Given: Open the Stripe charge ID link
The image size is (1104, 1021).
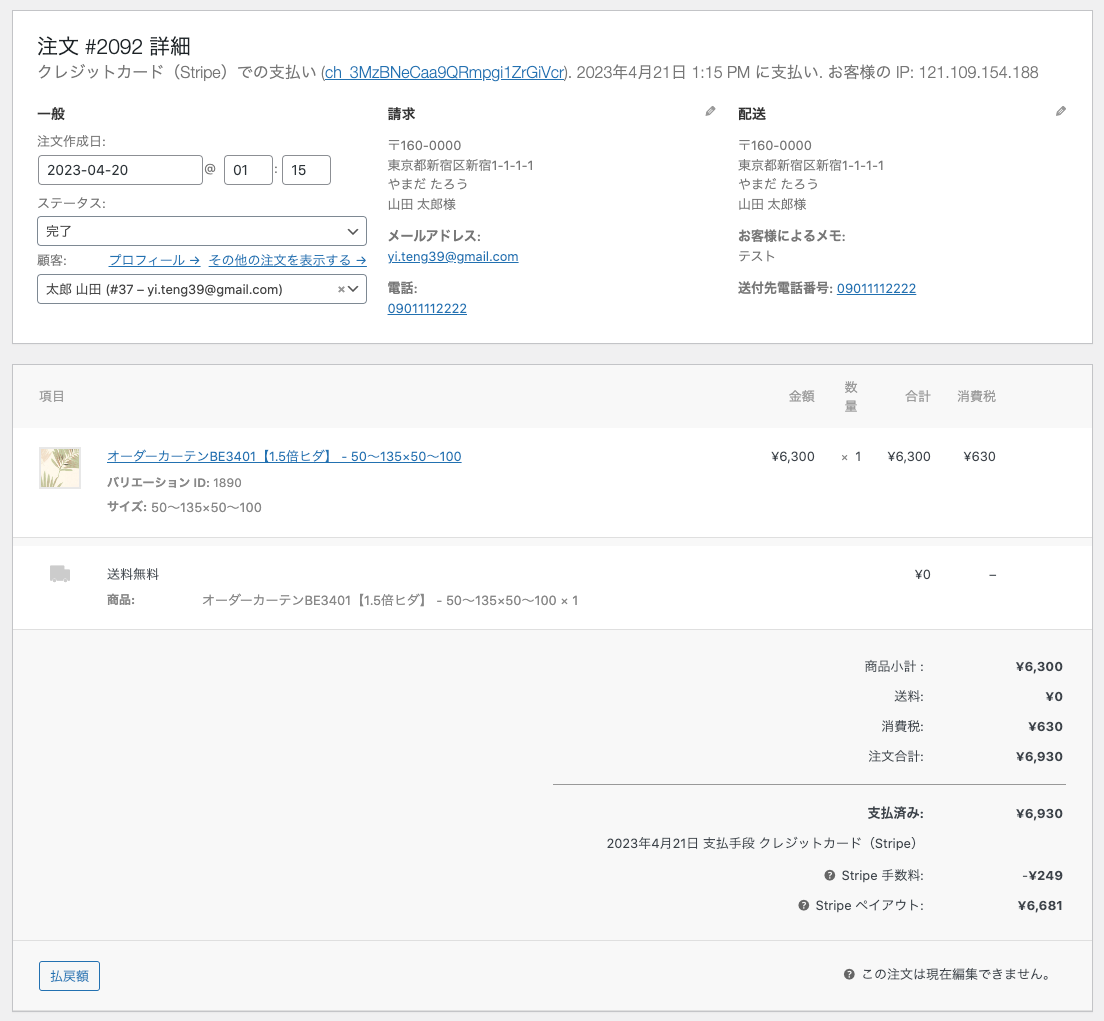Looking at the screenshot, I should click(x=444, y=73).
